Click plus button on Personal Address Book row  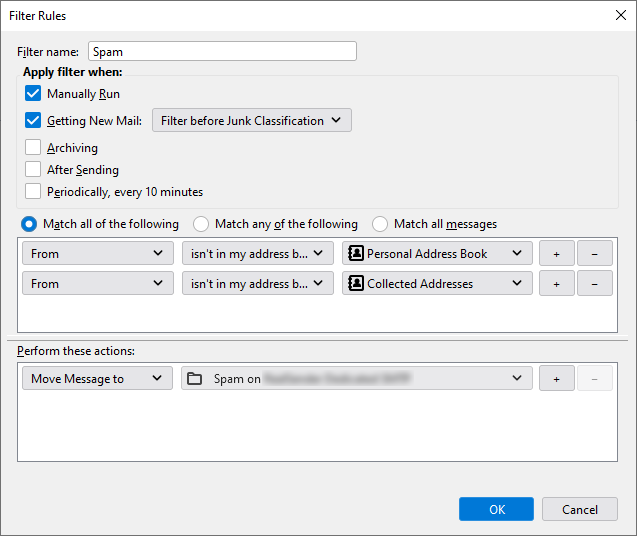(x=556, y=254)
